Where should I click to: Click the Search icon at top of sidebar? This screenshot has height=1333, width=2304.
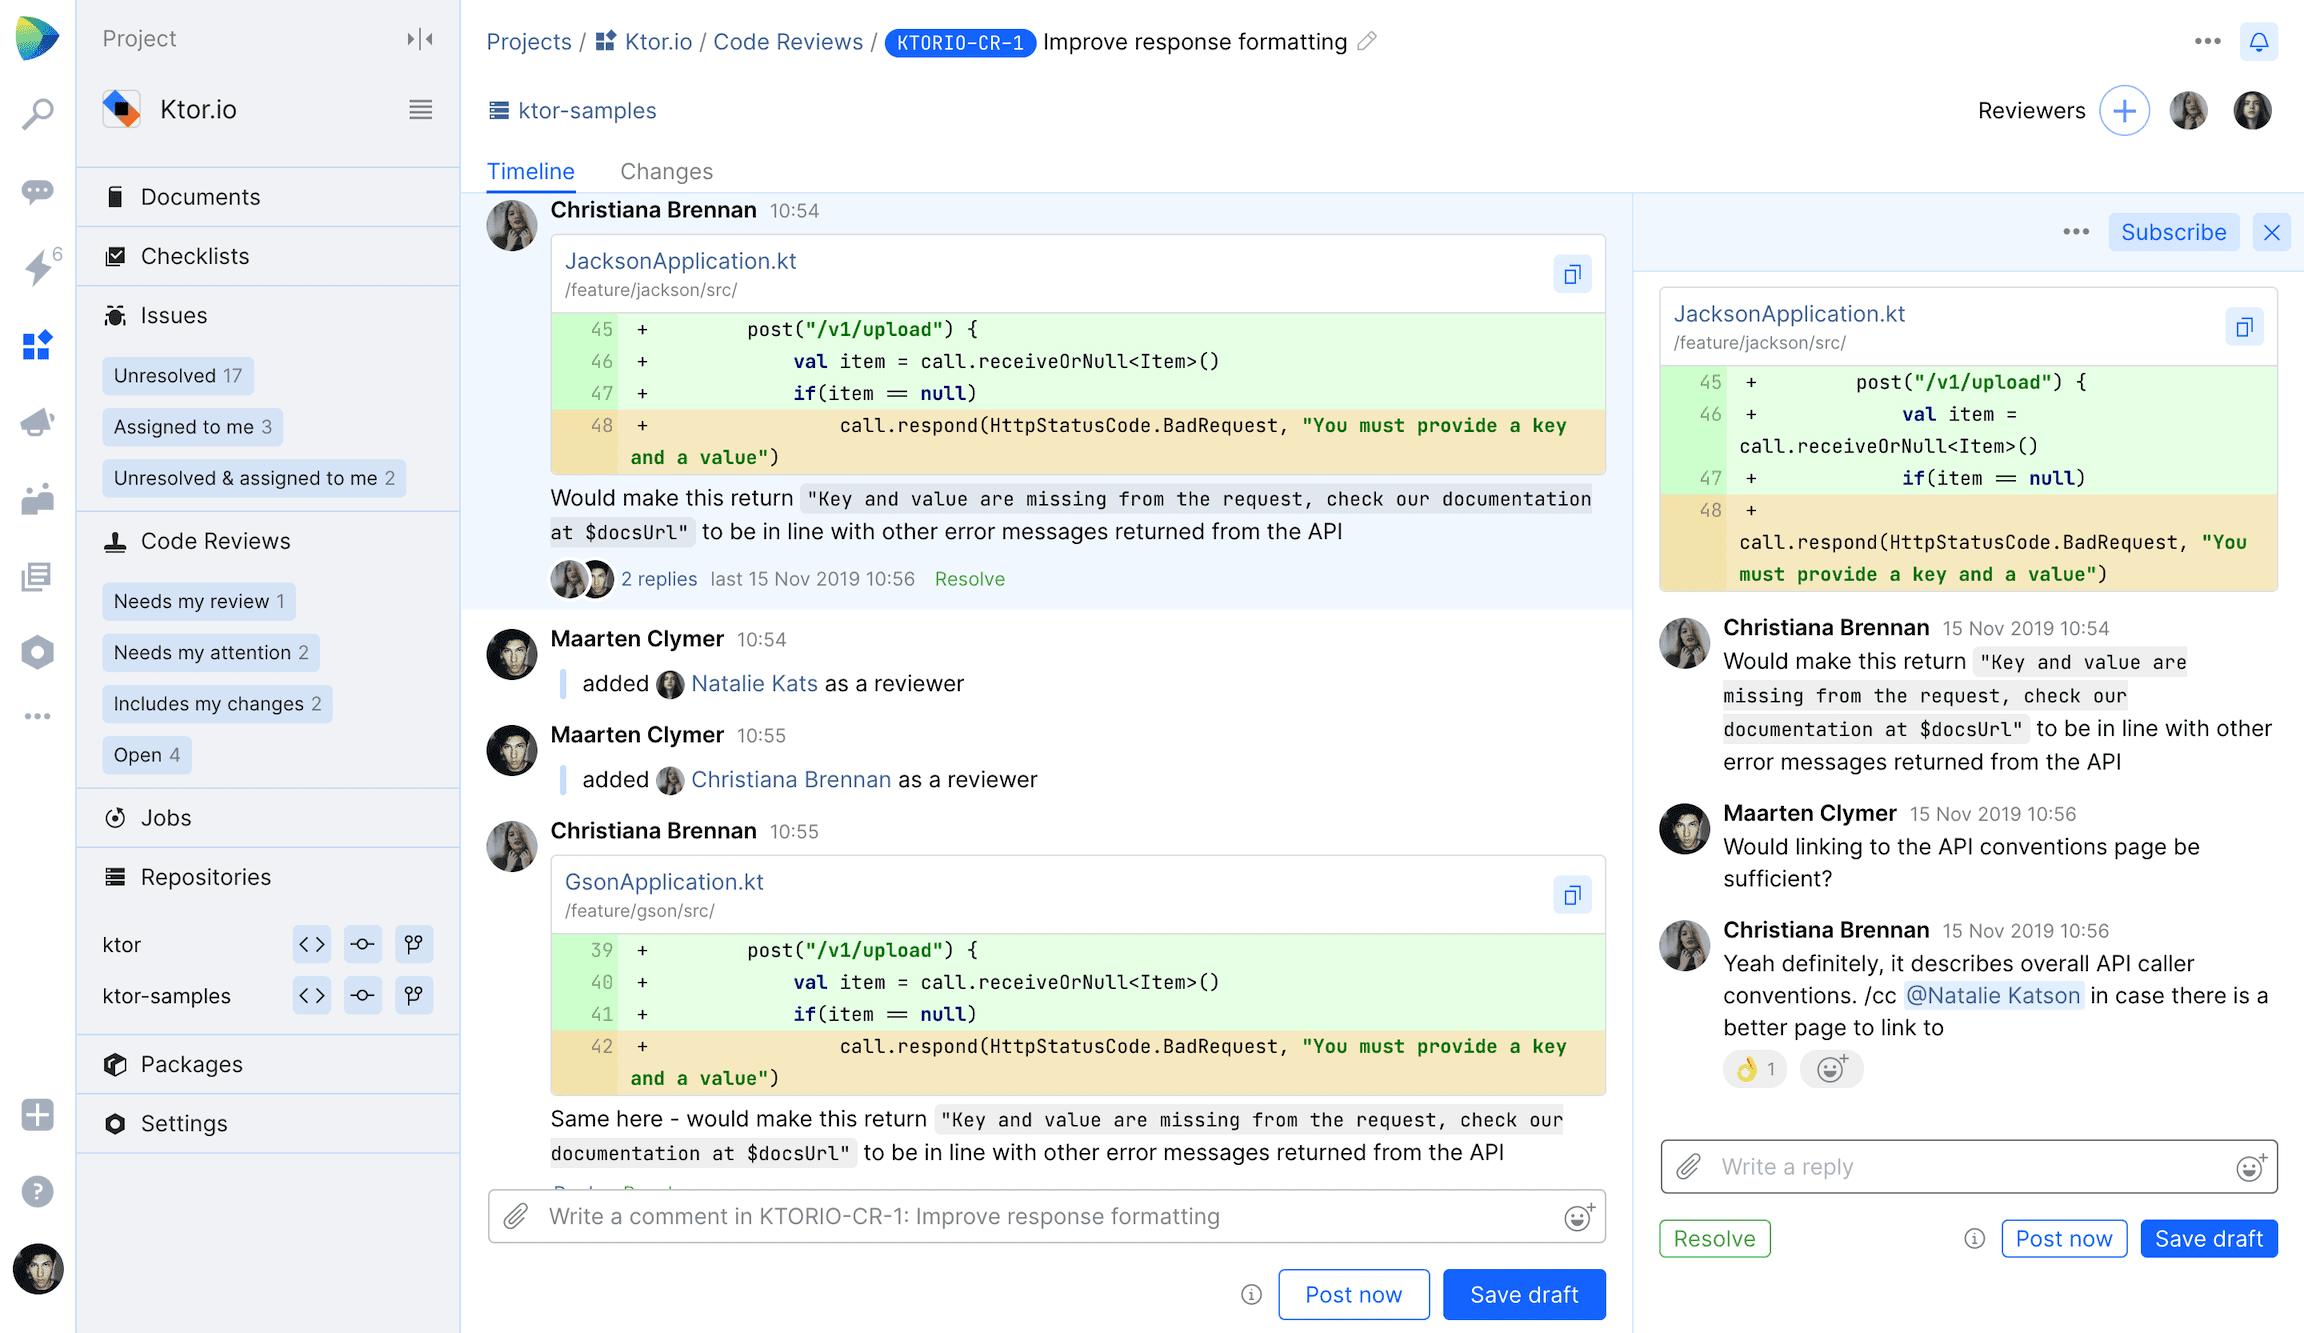click(x=38, y=113)
